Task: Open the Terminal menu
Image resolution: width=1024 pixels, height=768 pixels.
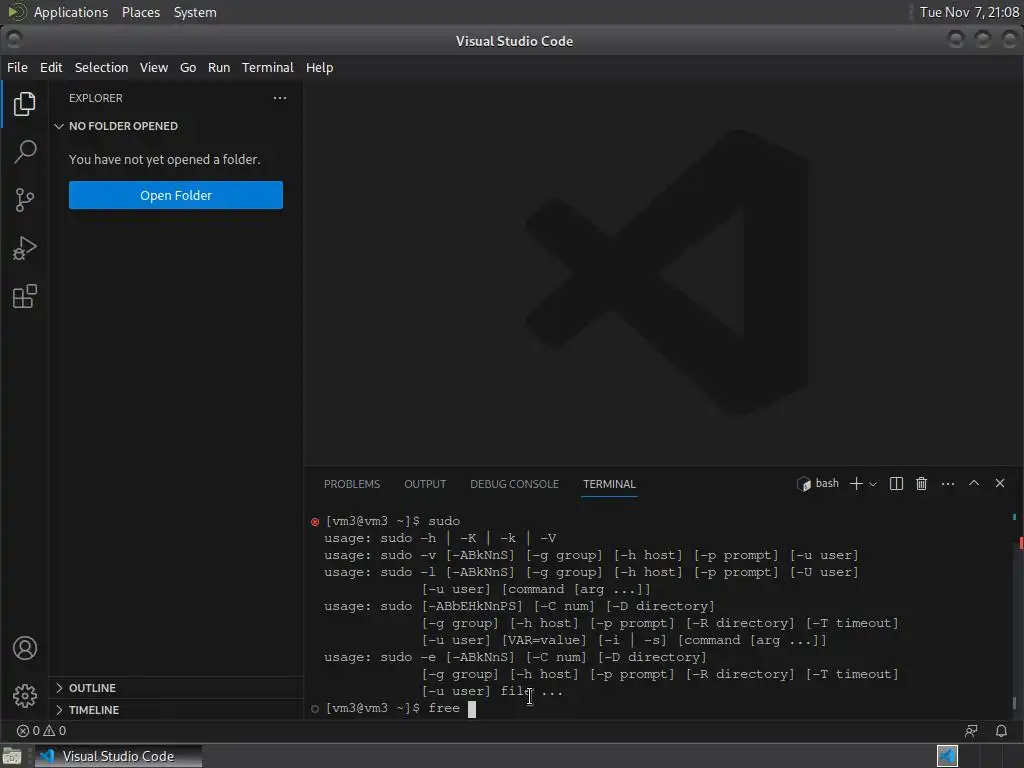Action: point(268,68)
